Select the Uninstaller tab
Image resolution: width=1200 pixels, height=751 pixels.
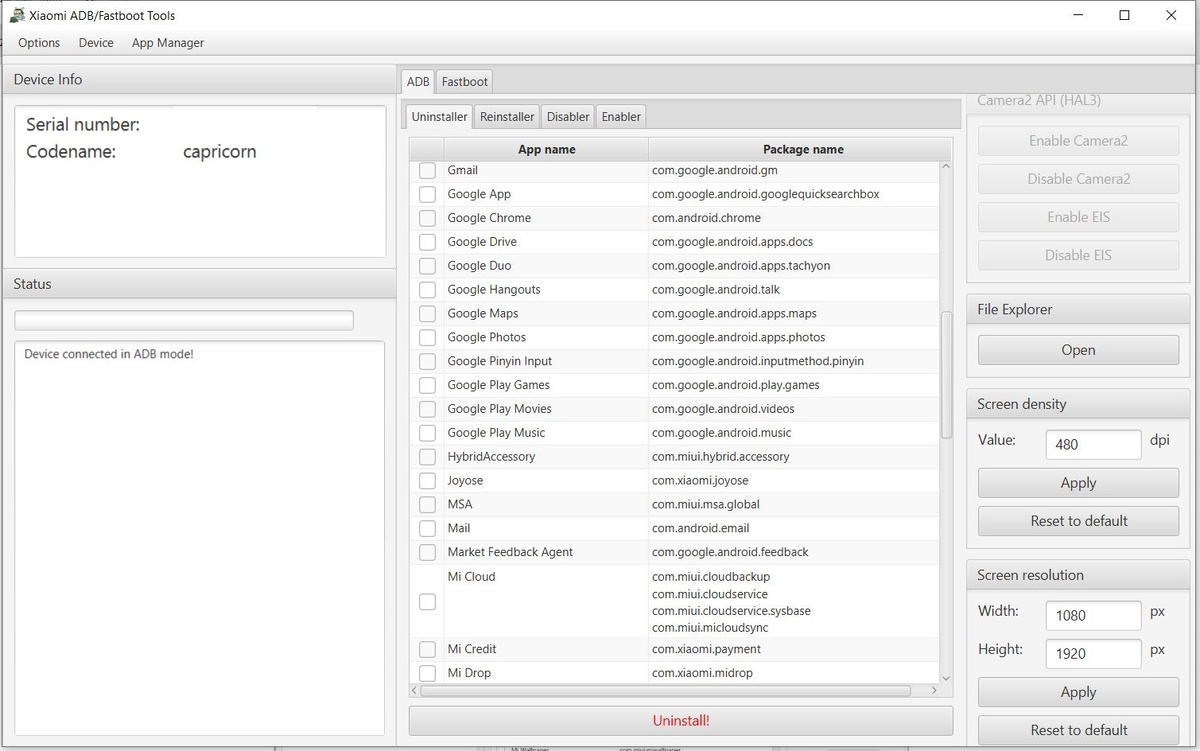click(439, 116)
